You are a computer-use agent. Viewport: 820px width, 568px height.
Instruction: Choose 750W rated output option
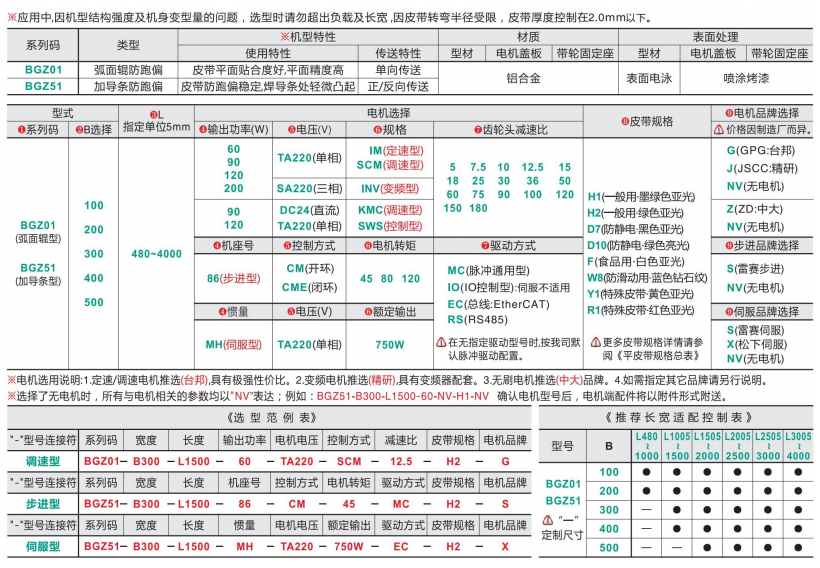(x=390, y=344)
